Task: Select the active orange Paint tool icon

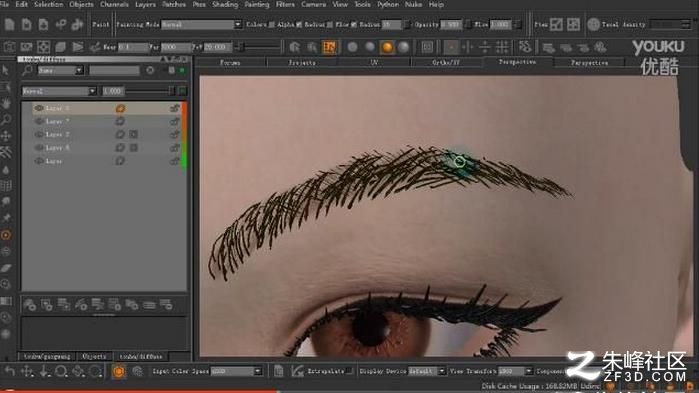Action: [x=6, y=235]
